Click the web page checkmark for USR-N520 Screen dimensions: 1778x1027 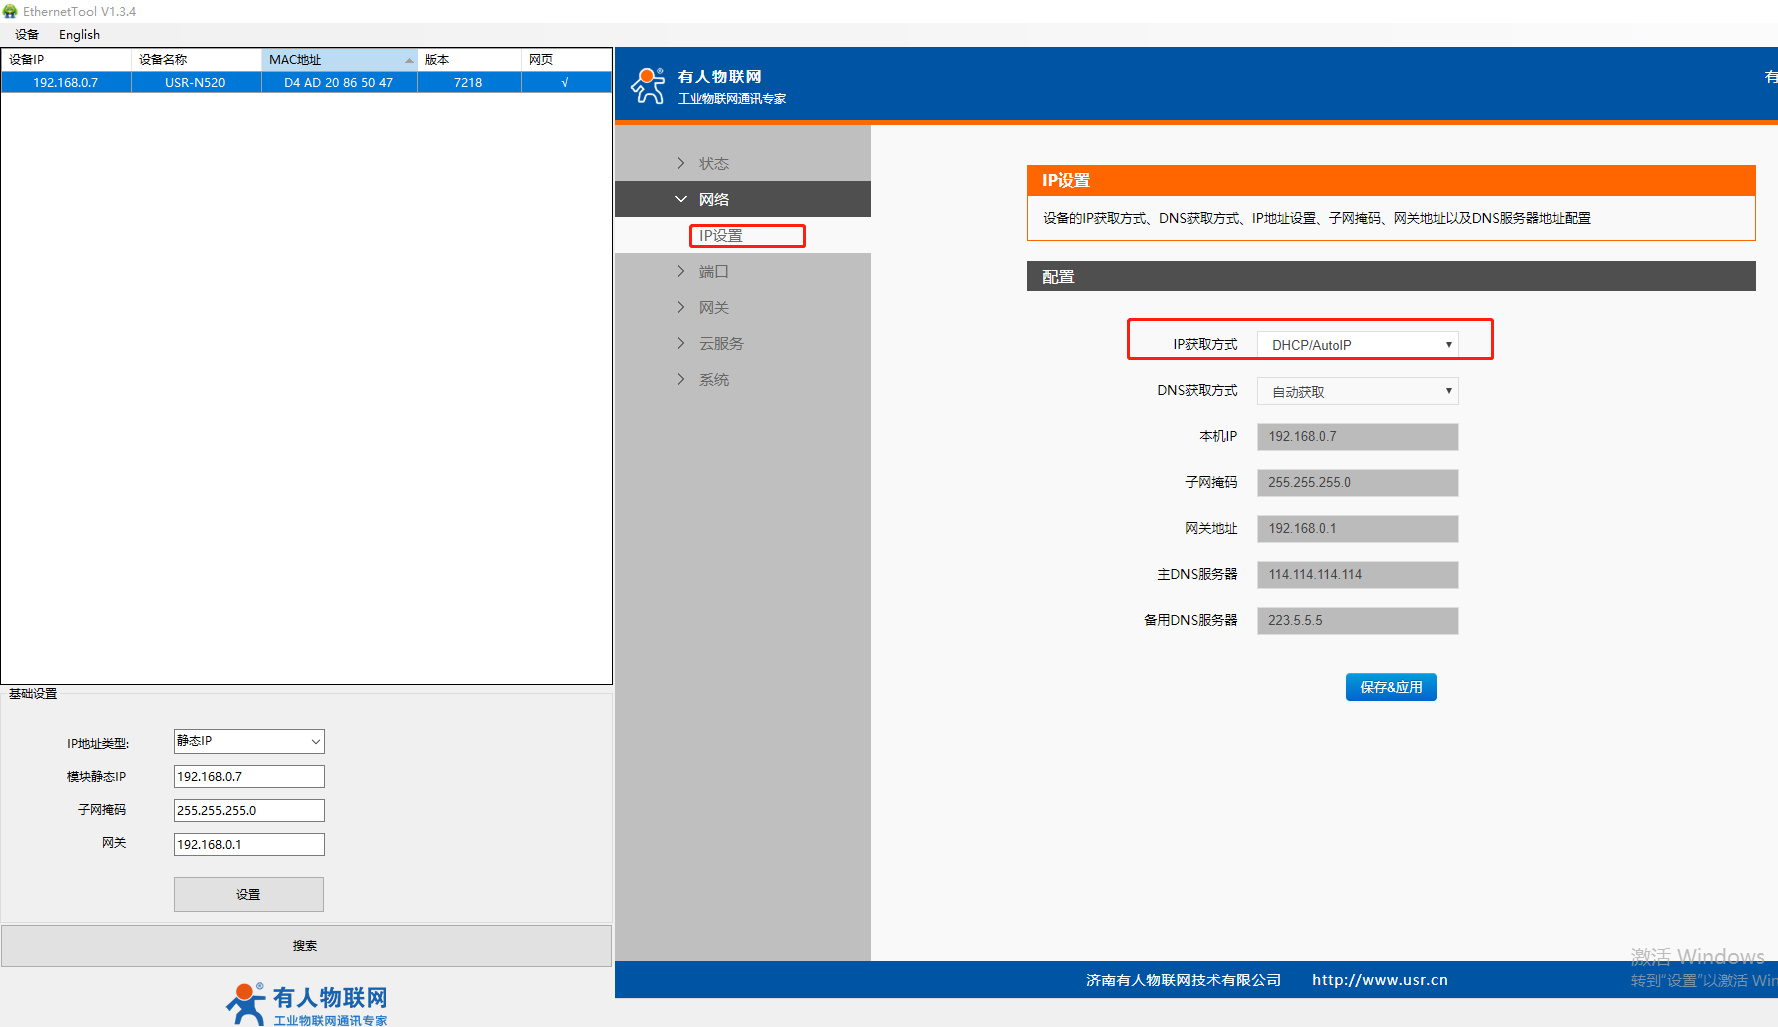(565, 83)
